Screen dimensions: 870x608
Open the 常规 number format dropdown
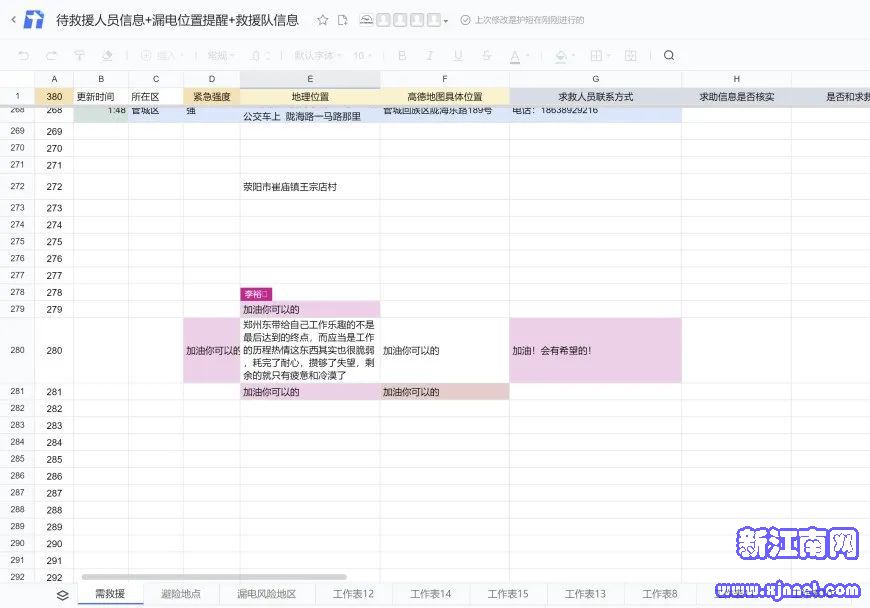(221, 55)
